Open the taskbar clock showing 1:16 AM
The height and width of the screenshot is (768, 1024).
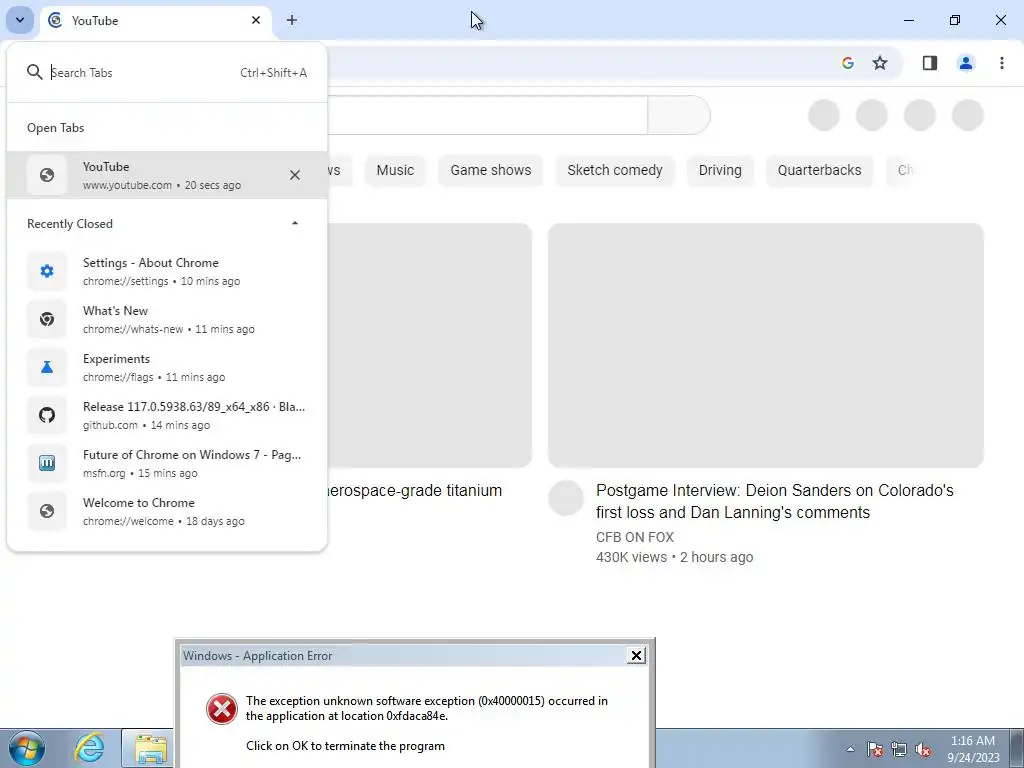pyautogui.click(x=973, y=749)
